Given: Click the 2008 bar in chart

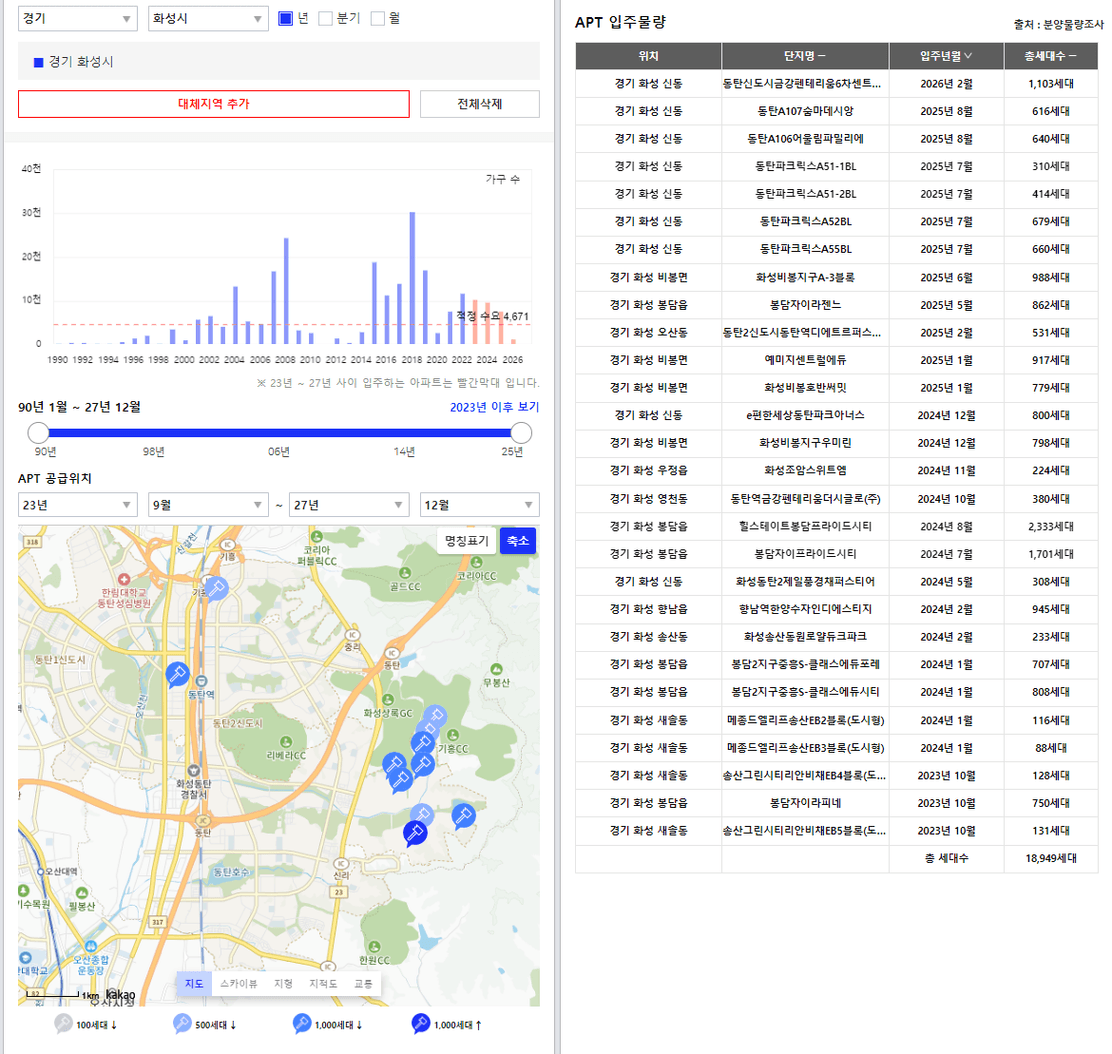Looking at the screenshot, I should (286, 291).
